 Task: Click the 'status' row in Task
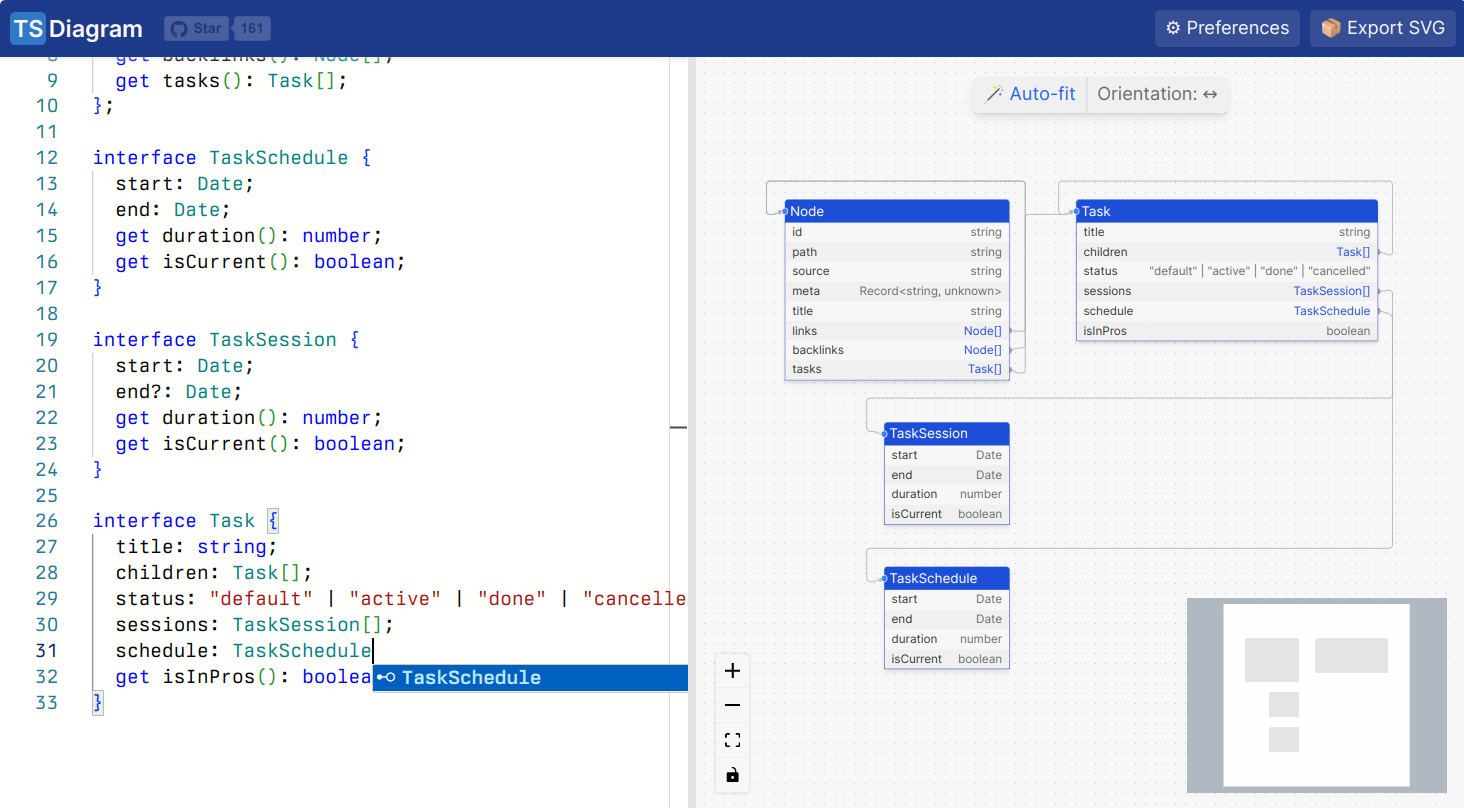click(x=1227, y=271)
